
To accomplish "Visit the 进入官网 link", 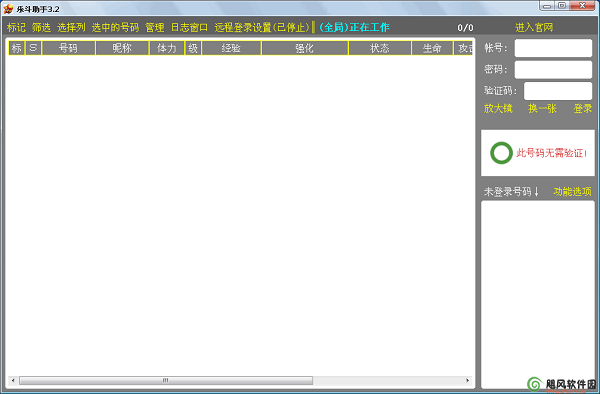I will [x=534, y=28].
